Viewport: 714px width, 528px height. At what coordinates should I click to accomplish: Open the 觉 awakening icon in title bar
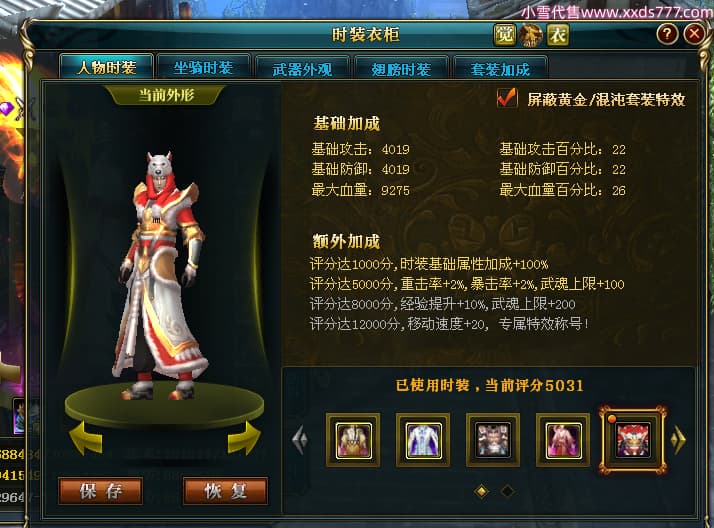click(505, 35)
